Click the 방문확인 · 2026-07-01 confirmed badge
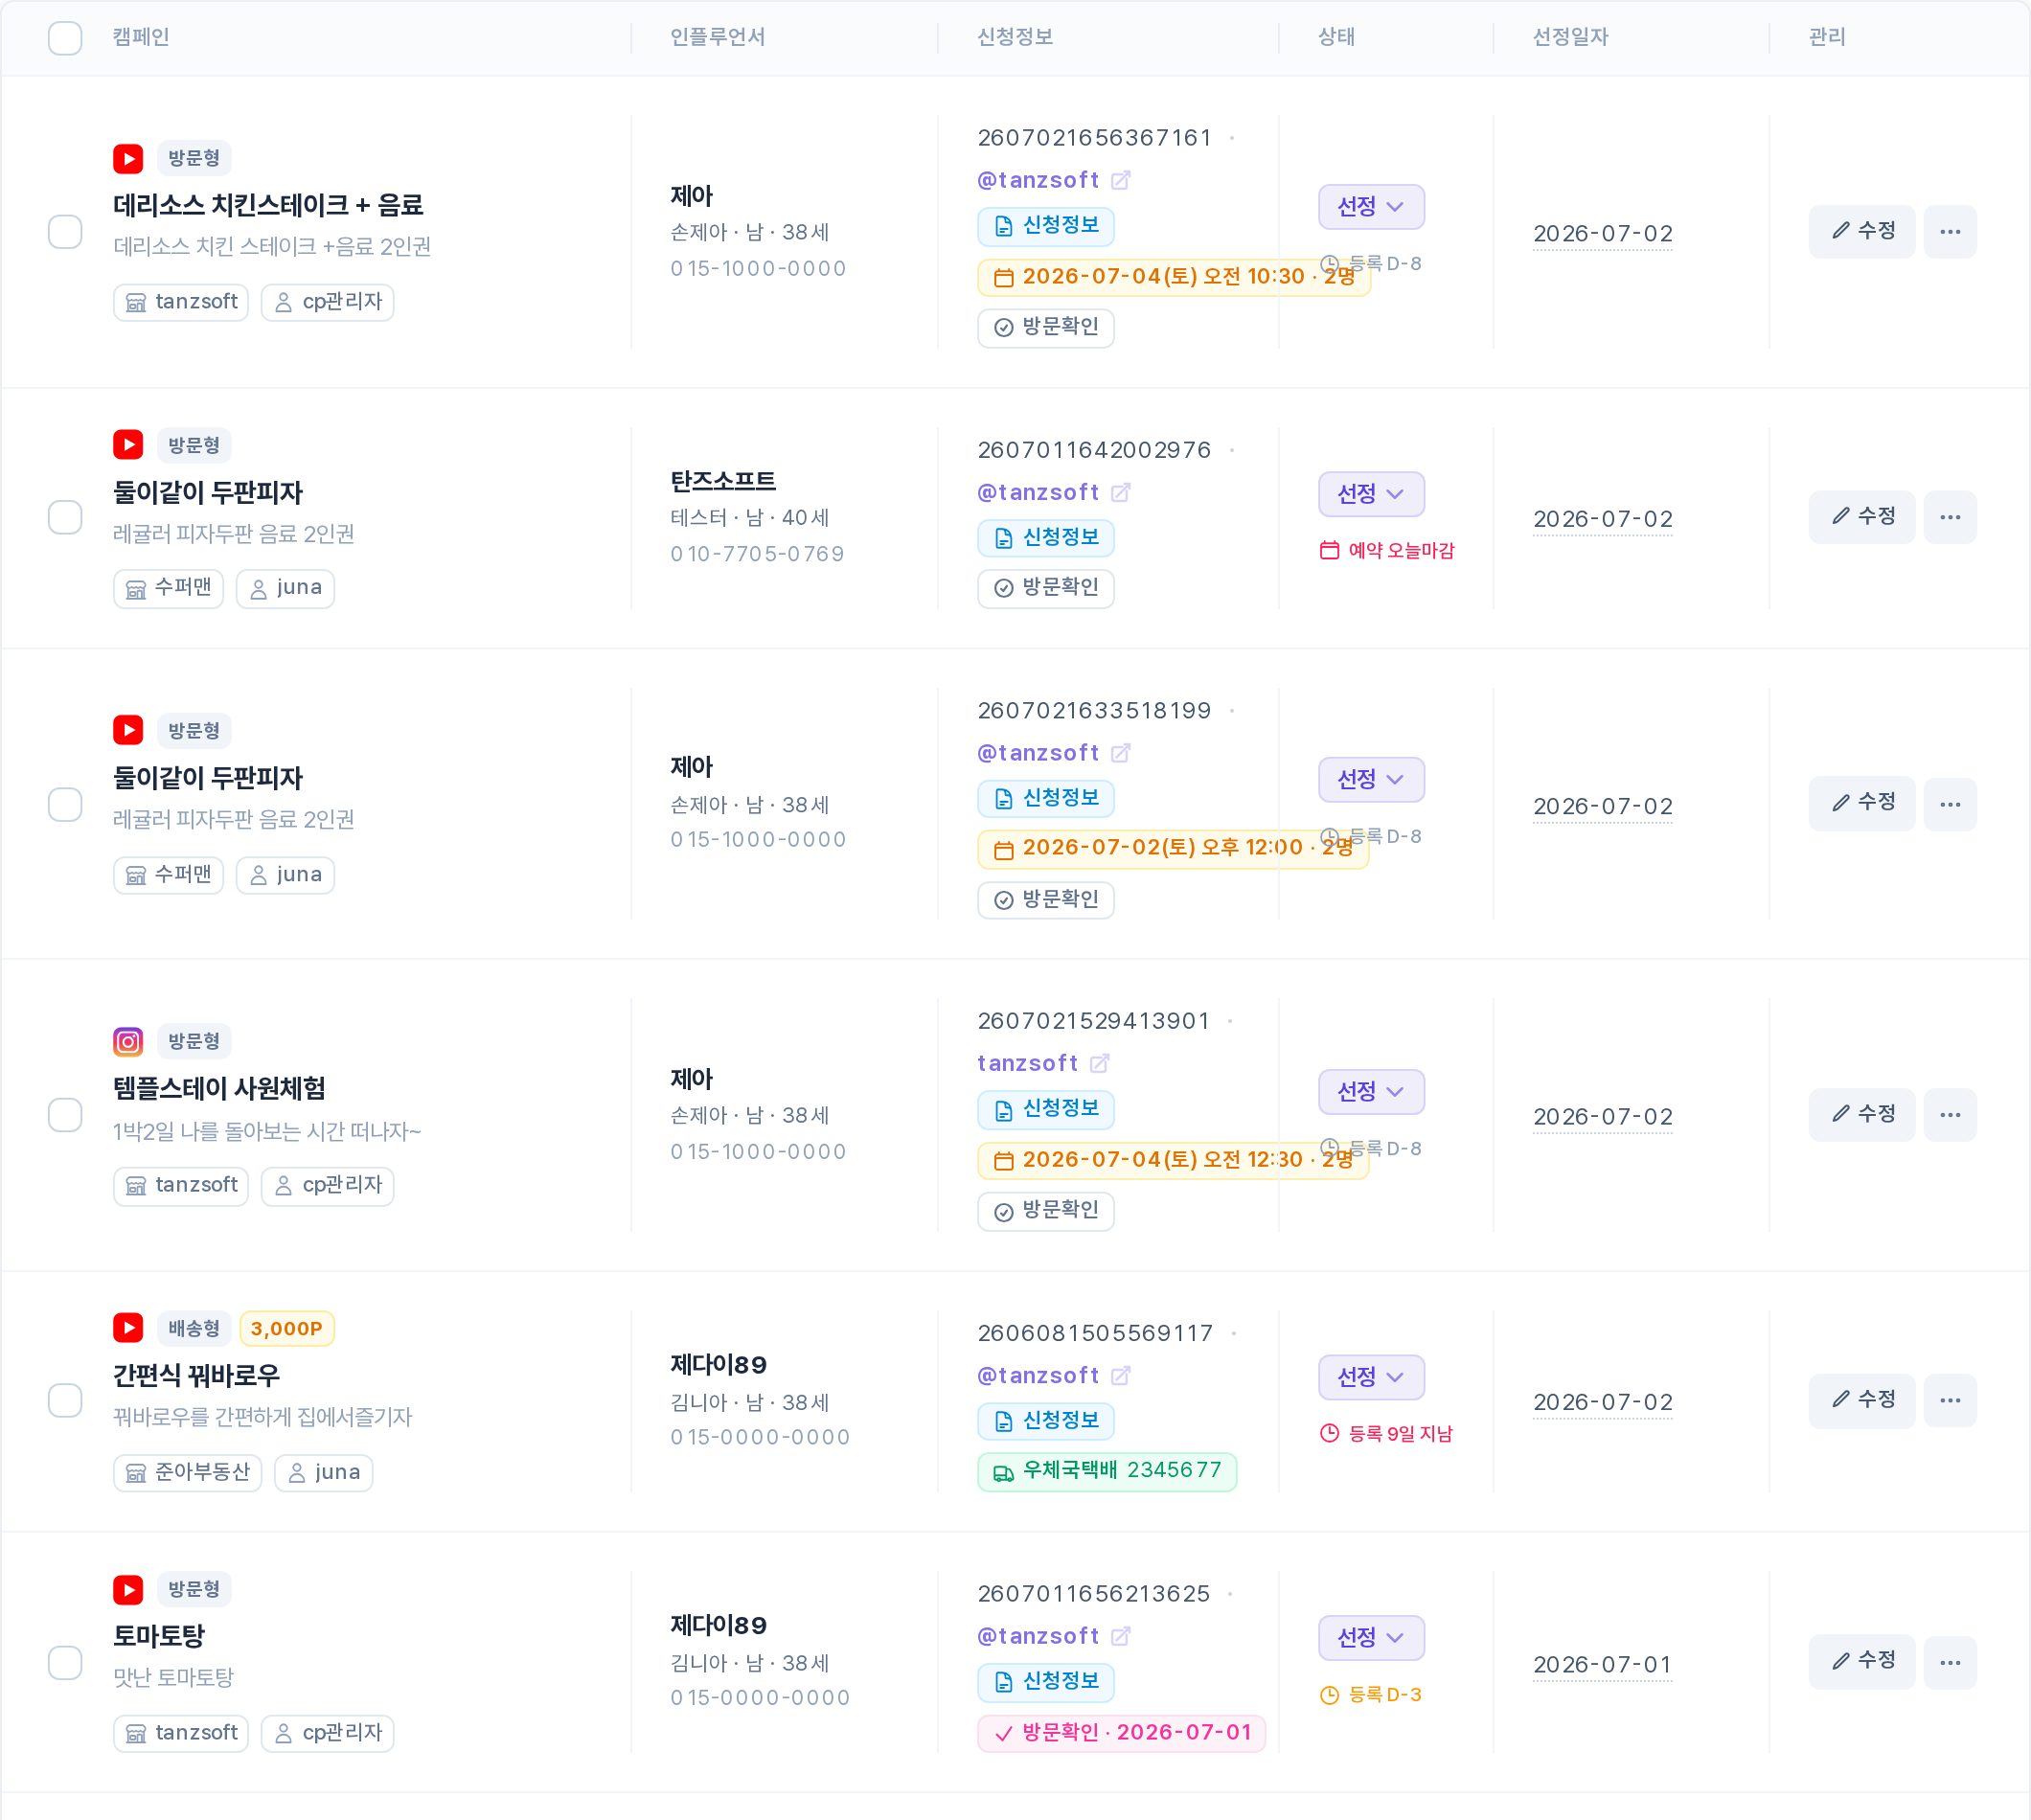Image resolution: width=2031 pixels, height=1820 pixels. [x=1122, y=1733]
